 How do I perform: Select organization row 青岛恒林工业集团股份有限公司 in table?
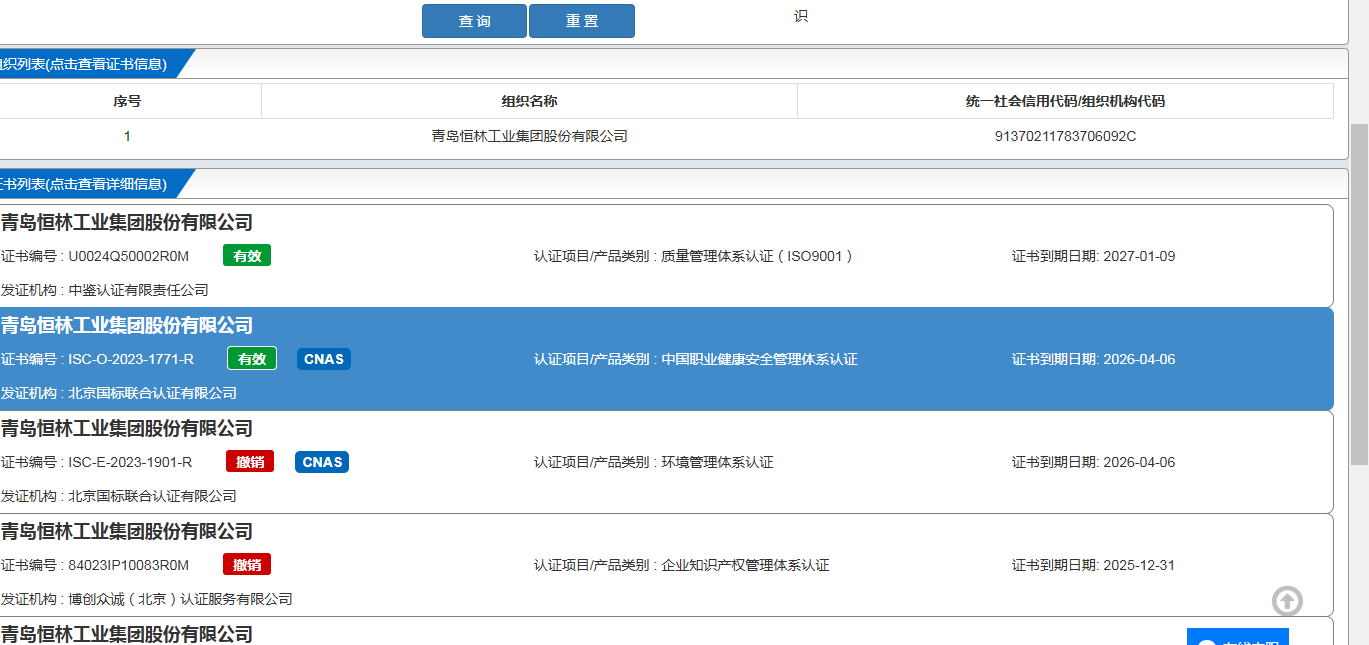pos(666,136)
